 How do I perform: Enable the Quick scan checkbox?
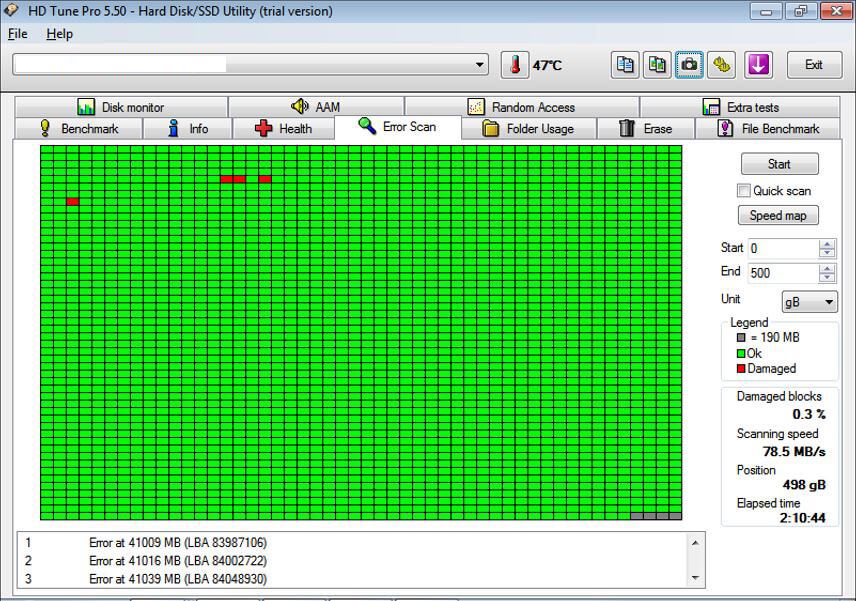[744, 191]
